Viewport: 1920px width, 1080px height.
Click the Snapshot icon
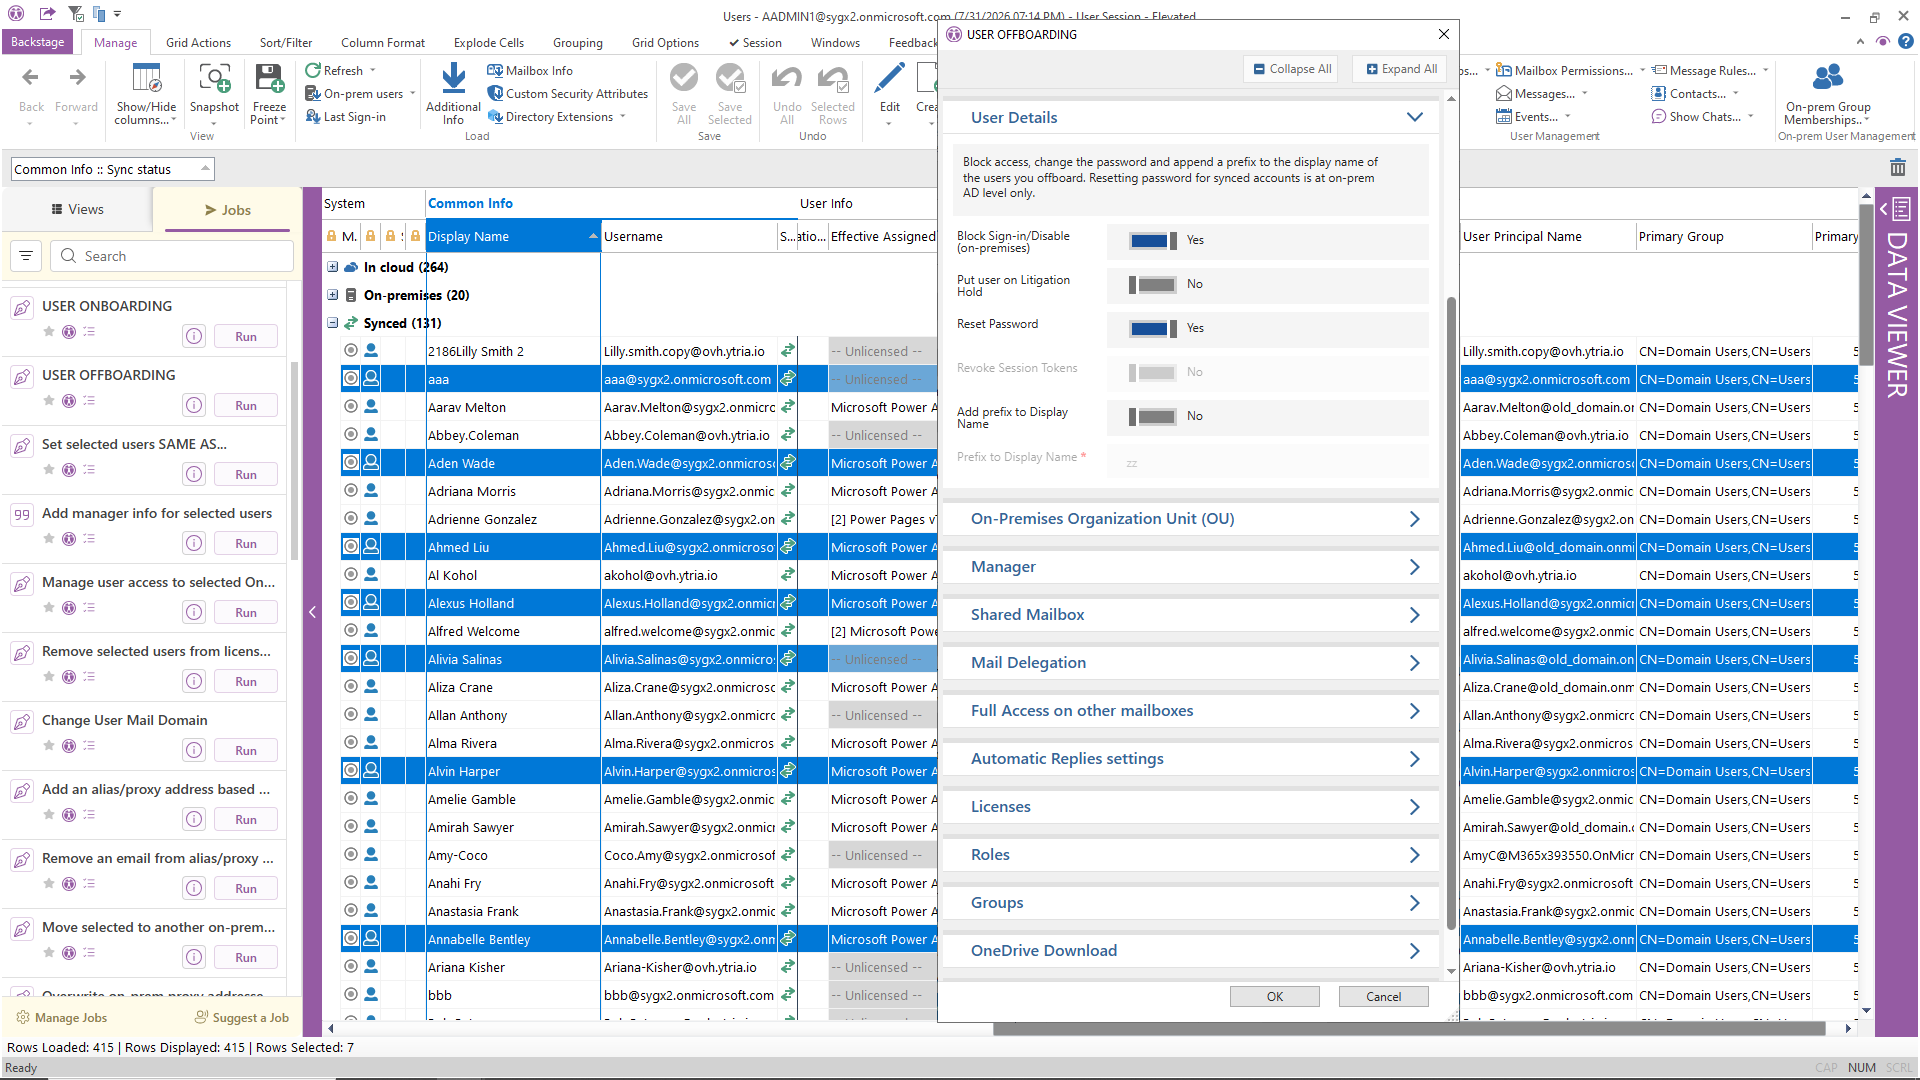pos(214,78)
